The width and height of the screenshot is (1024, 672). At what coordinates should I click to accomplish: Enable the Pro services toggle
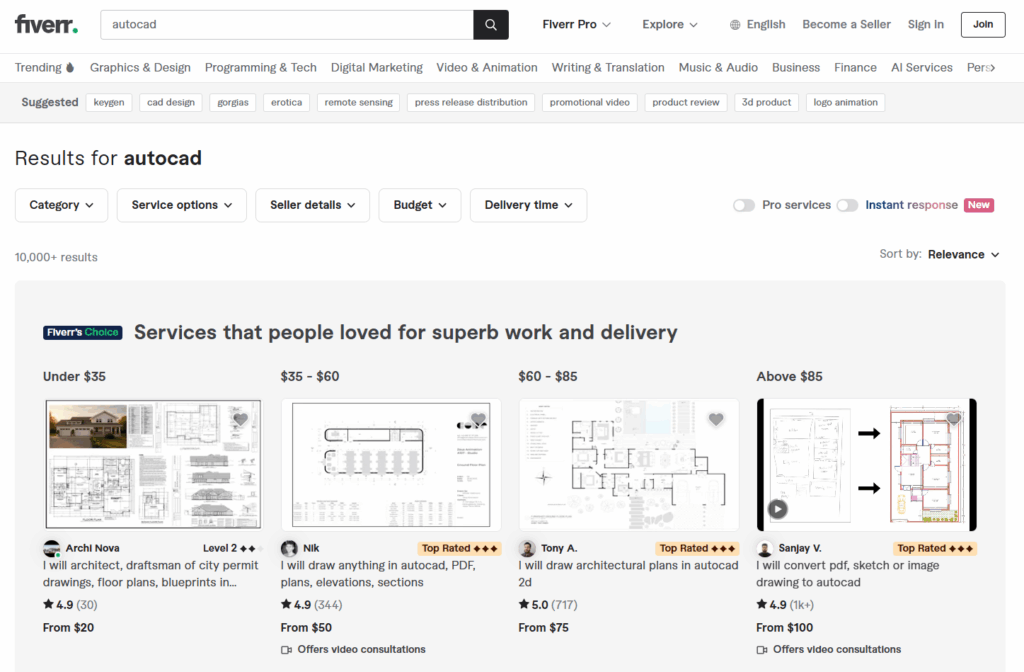click(744, 205)
